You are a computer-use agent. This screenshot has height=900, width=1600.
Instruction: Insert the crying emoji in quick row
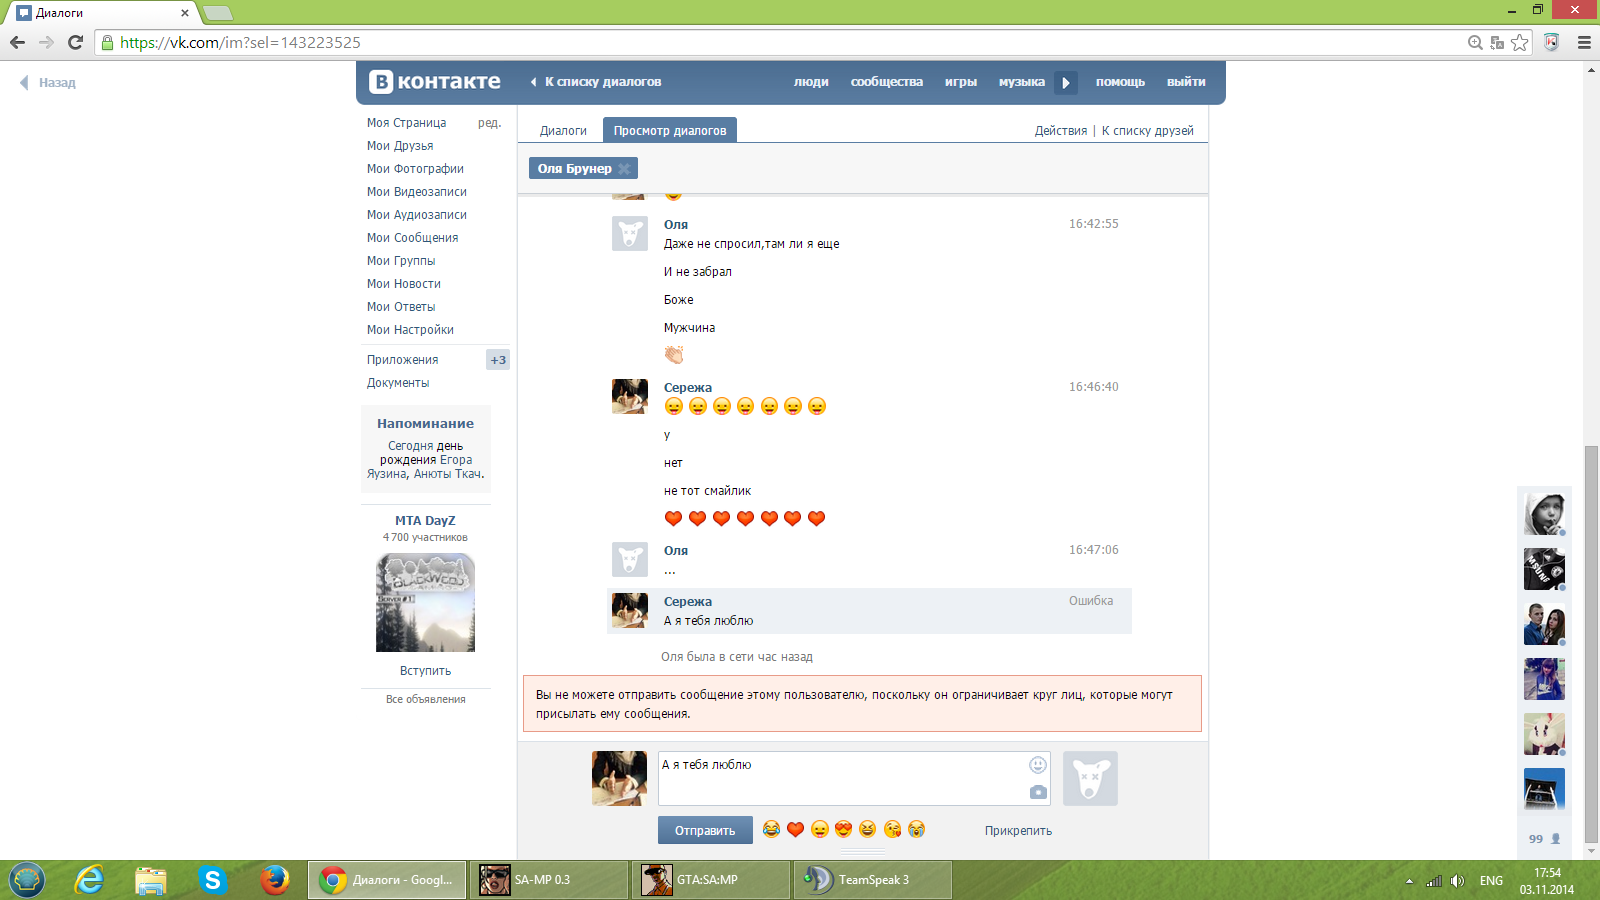[x=916, y=829]
